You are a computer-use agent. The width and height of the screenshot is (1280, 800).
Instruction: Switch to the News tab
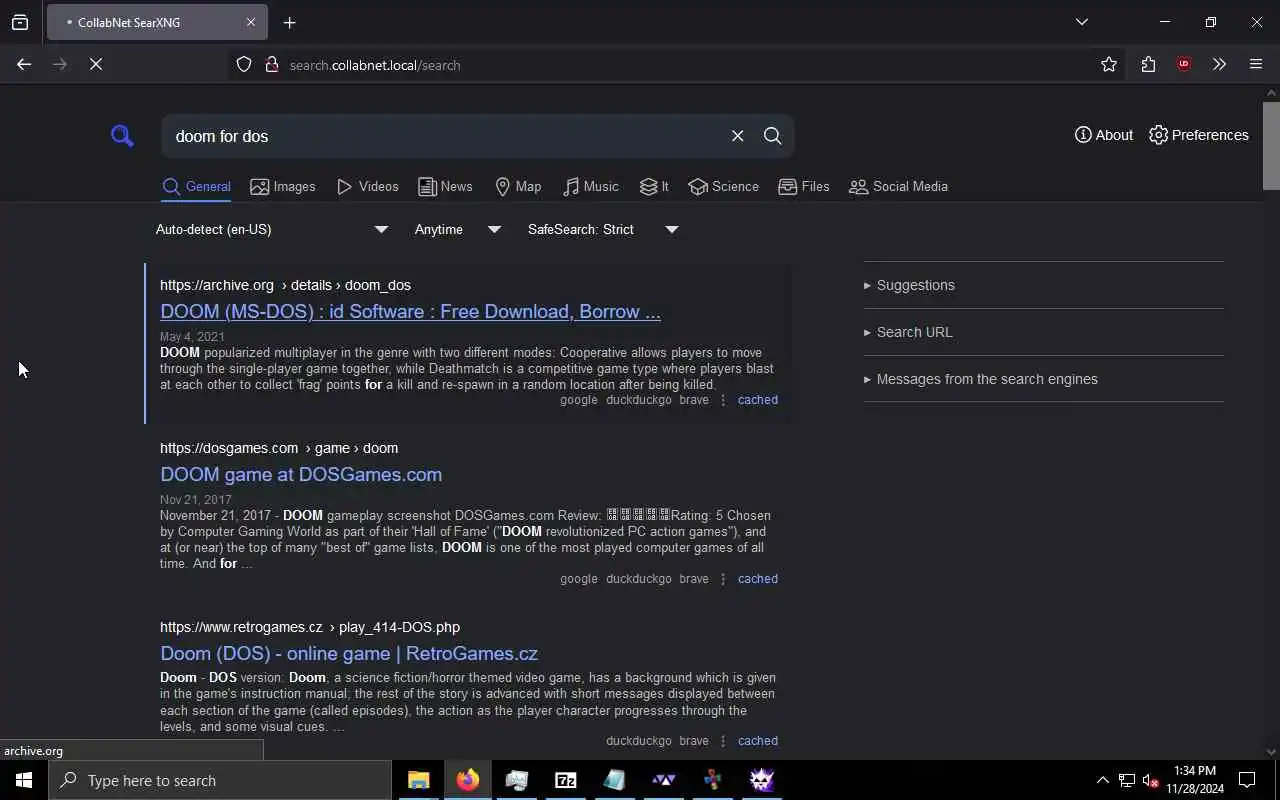445,187
